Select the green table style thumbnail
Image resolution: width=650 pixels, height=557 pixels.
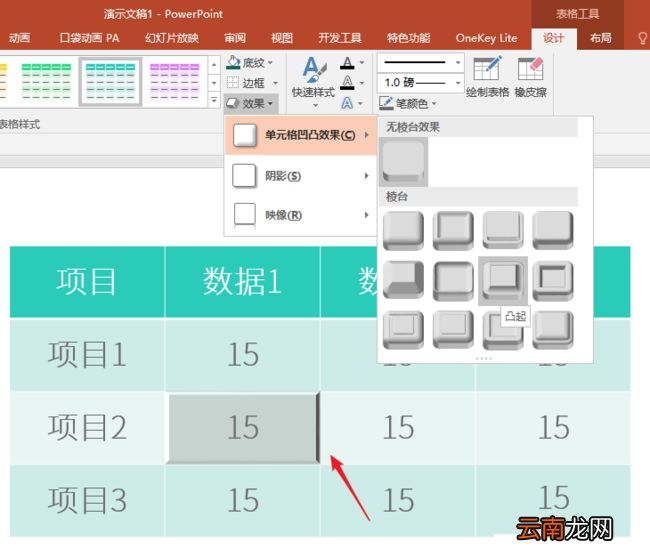pos(46,82)
